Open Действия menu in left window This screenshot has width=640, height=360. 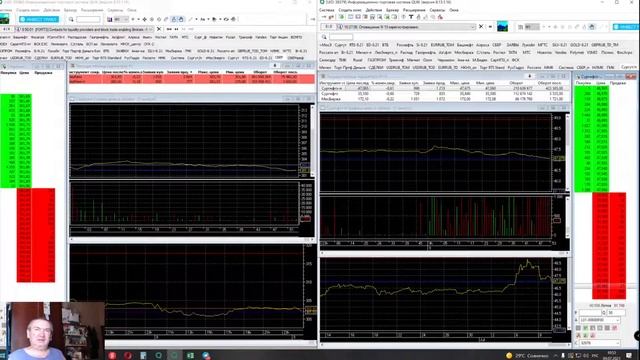[52, 10]
